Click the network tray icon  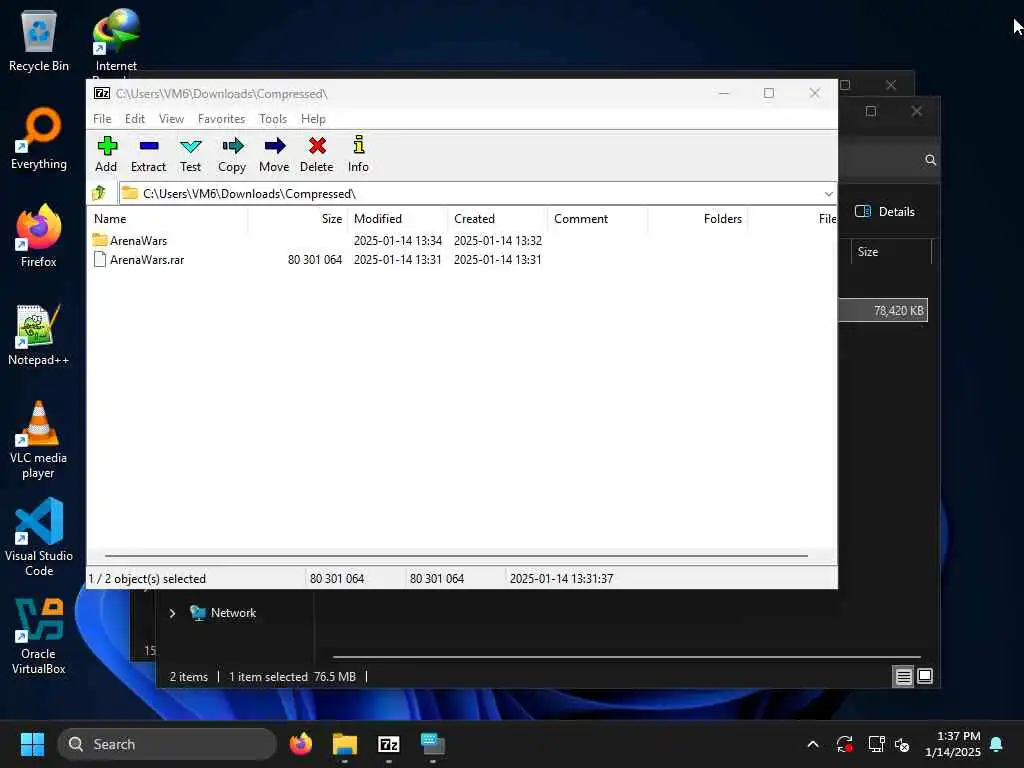[x=876, y=744]
